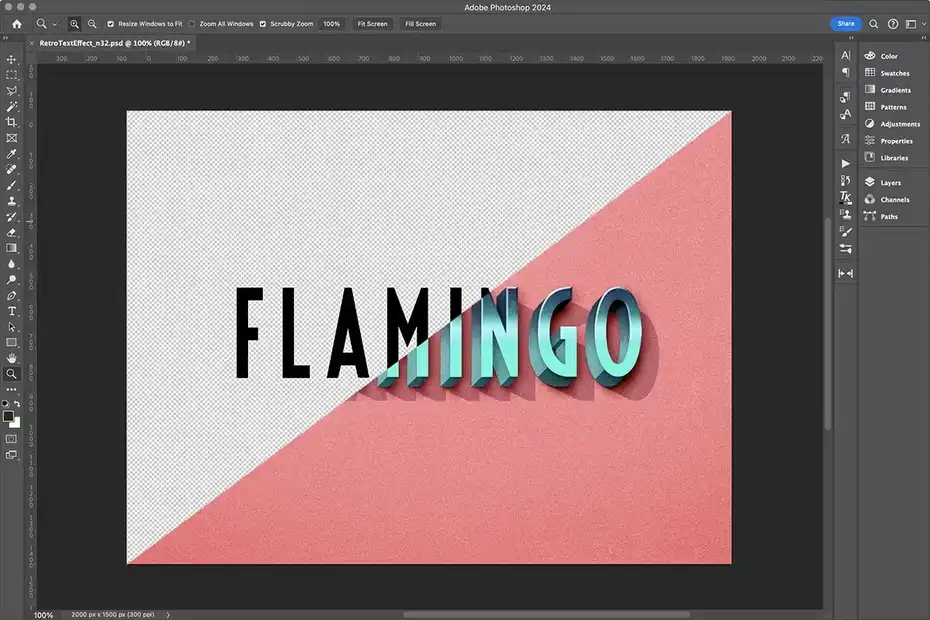930x620 pixels.
Task: Open the Paragraph panel icon
Action: pos(845,72)
